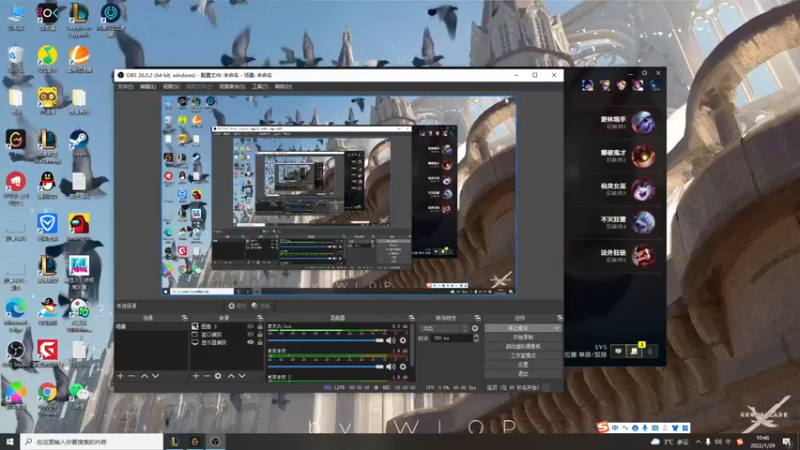This screenshot has width=800, height=450.
Task: Add a new source with the plus icon
Action: pos(196,376)
